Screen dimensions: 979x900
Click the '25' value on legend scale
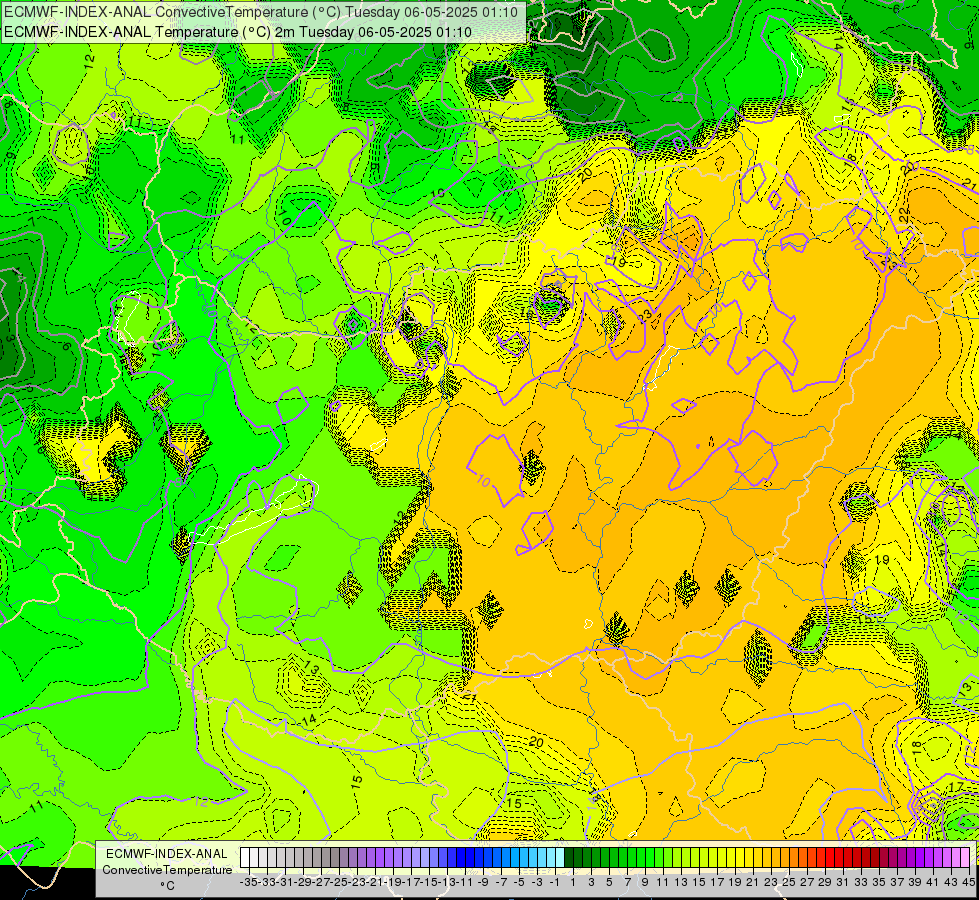point(789,882)
